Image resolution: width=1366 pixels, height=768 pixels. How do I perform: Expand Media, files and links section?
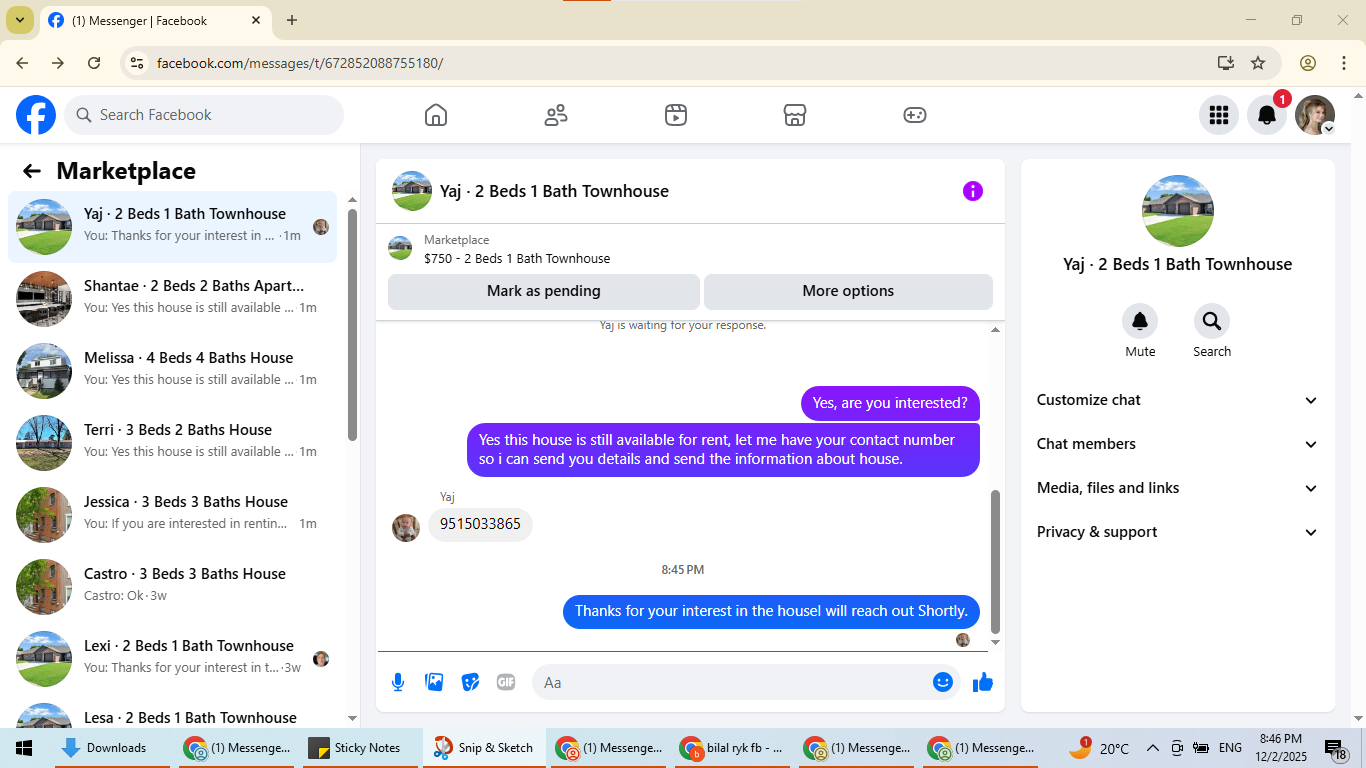[1178, 488]
